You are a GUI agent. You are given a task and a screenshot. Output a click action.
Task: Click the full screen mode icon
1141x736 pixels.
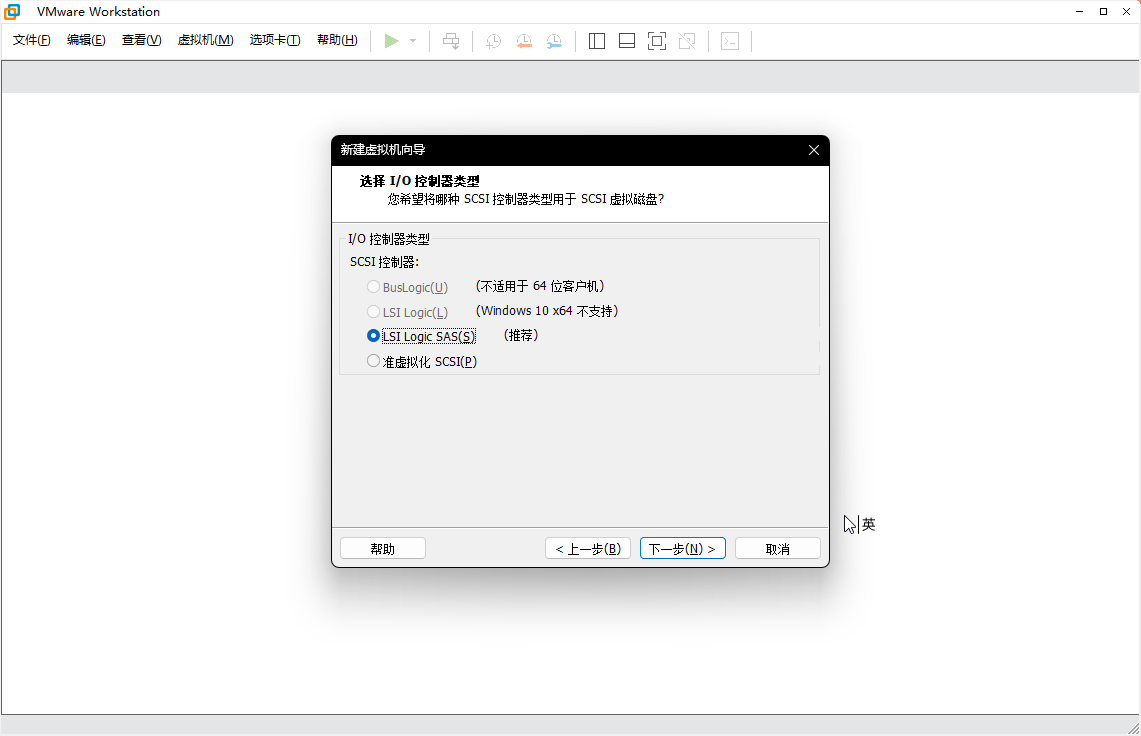pyautogui.click(x=656, y=41)
